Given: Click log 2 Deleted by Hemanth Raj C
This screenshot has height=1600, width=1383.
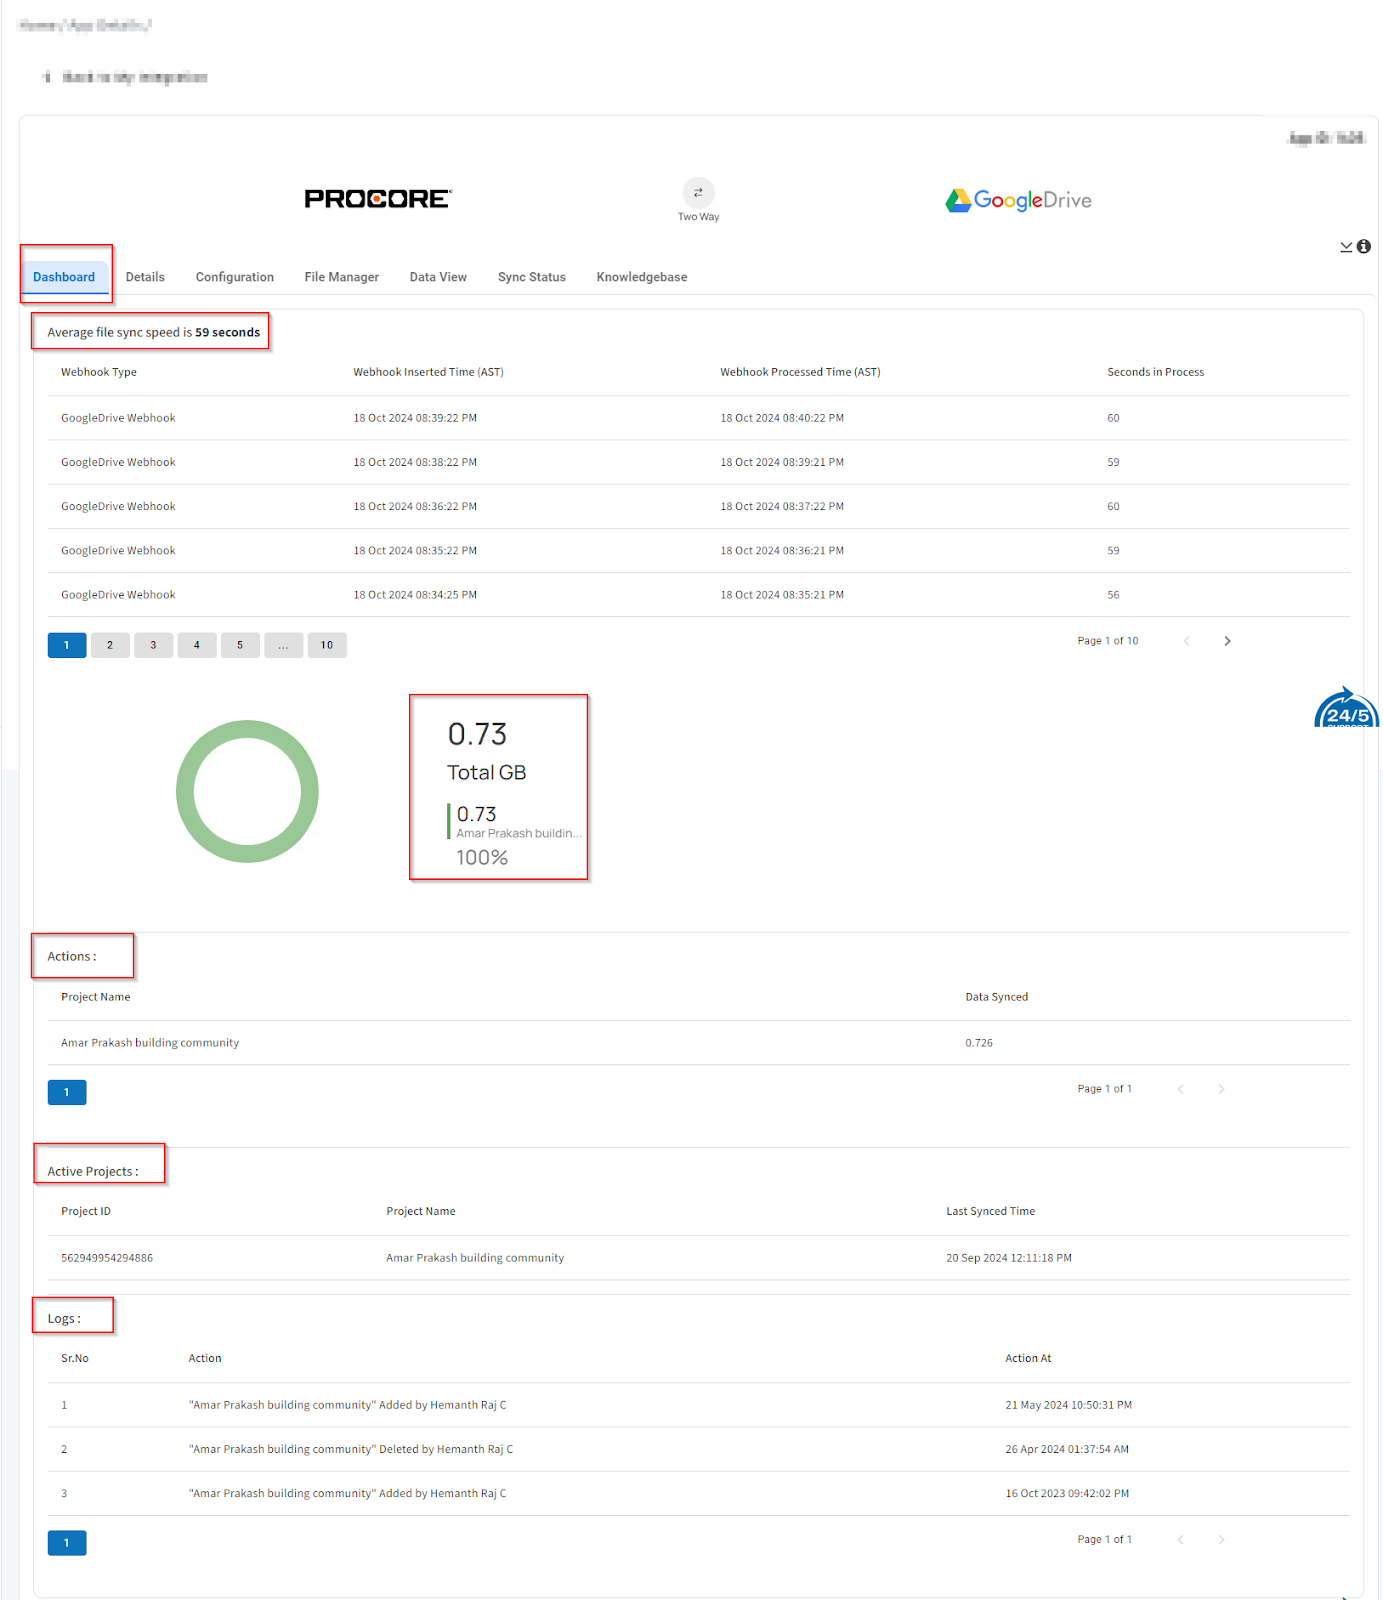Looking at the screenshot, I should pyautogui.click(x=351, y=1449).
